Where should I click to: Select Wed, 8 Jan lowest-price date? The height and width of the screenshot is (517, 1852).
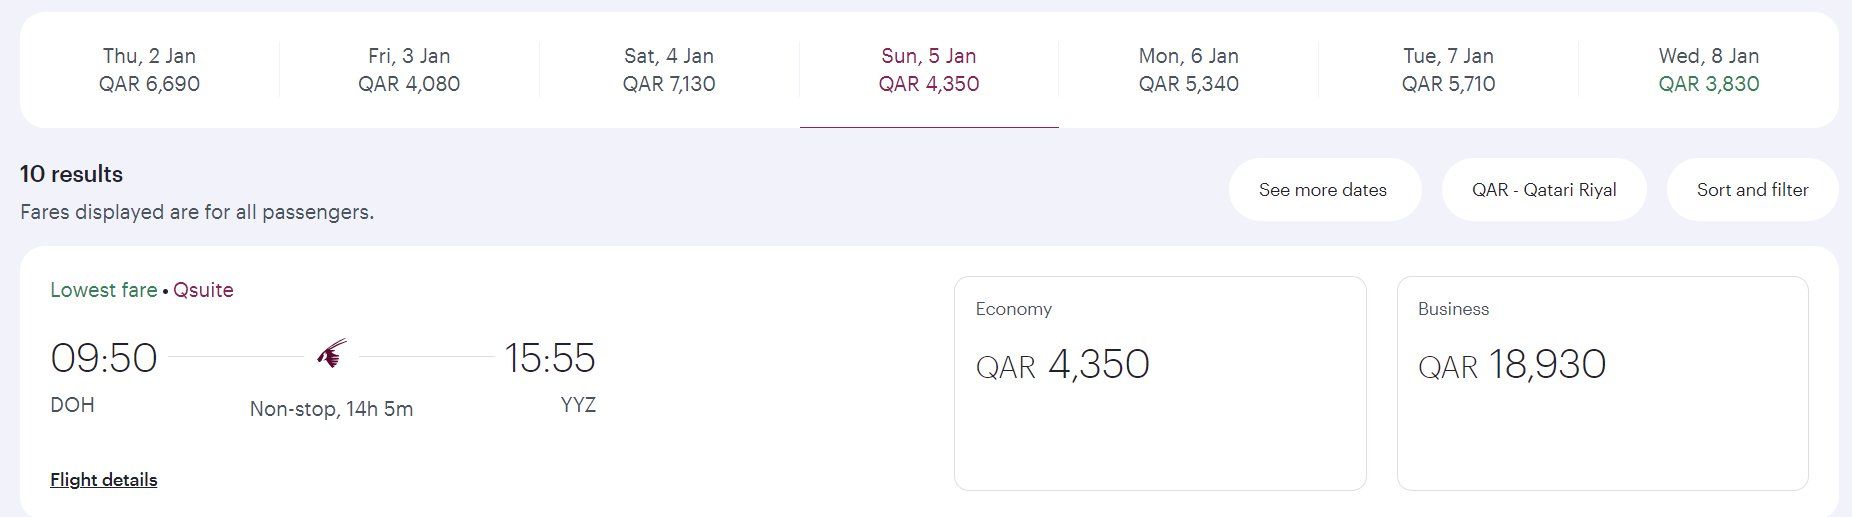pyautogui.click(x=1708, y=70)
